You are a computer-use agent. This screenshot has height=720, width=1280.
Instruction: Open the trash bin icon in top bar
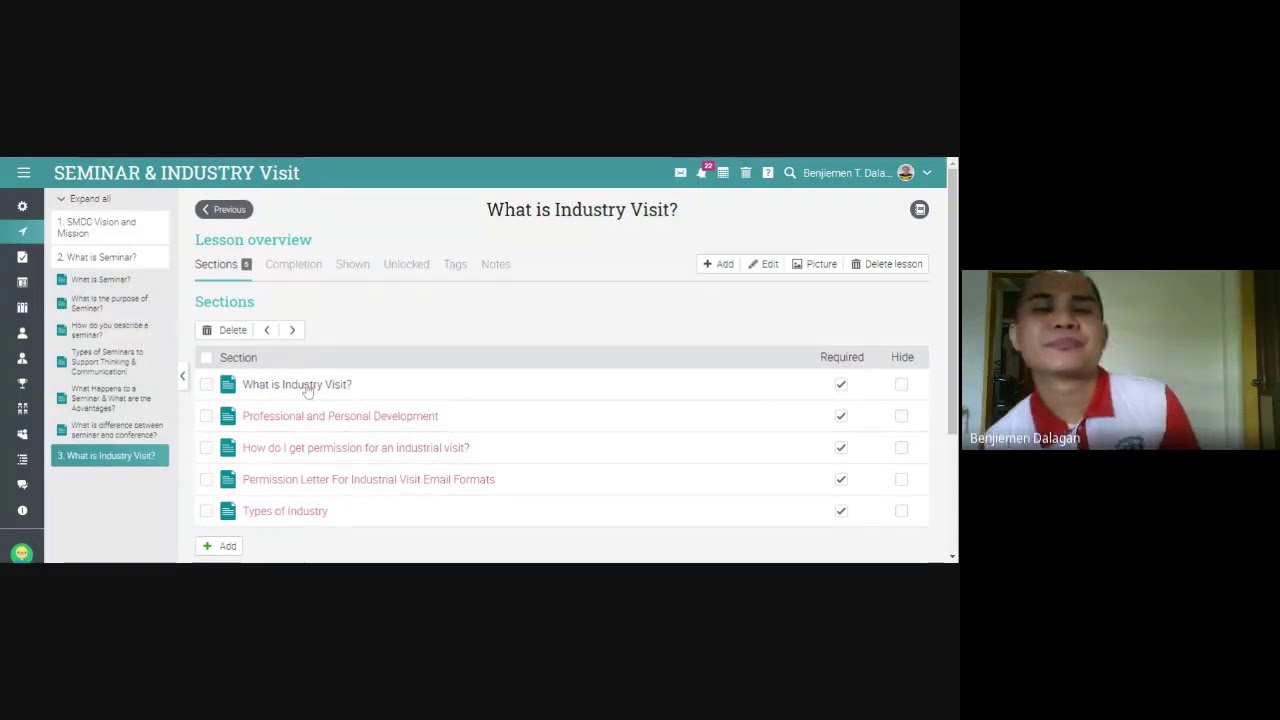pyautogui.click(x=746, y=173)
